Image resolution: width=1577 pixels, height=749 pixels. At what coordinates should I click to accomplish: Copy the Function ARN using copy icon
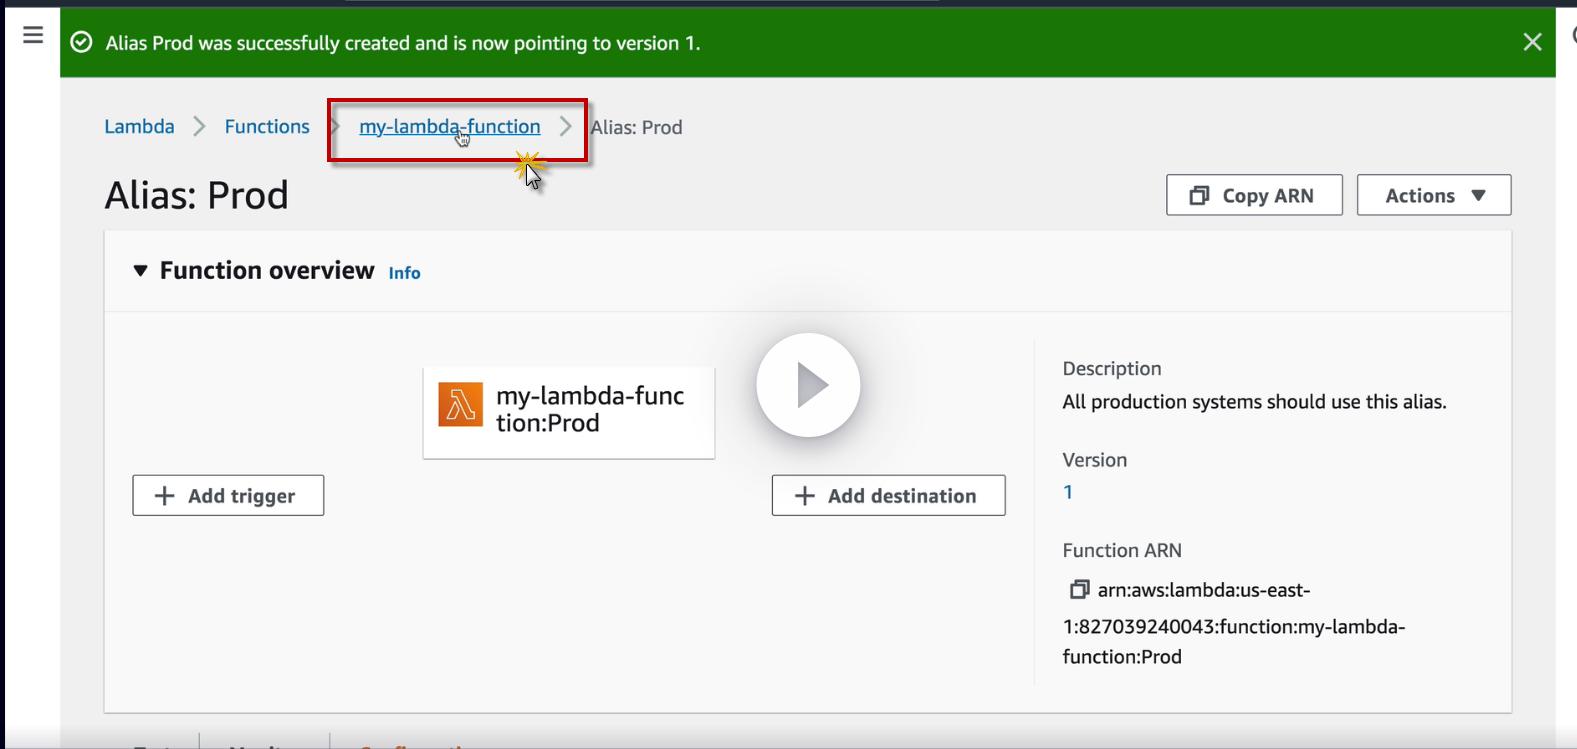tap(1079, 590)
